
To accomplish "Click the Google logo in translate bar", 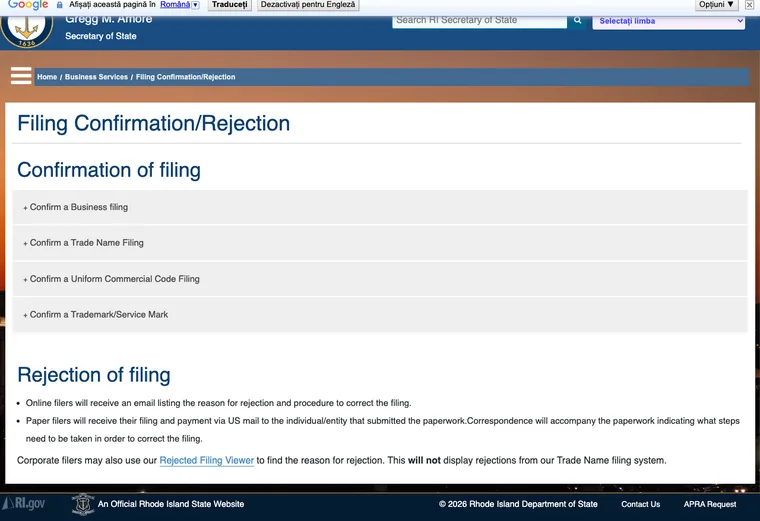I will [28, 4].
